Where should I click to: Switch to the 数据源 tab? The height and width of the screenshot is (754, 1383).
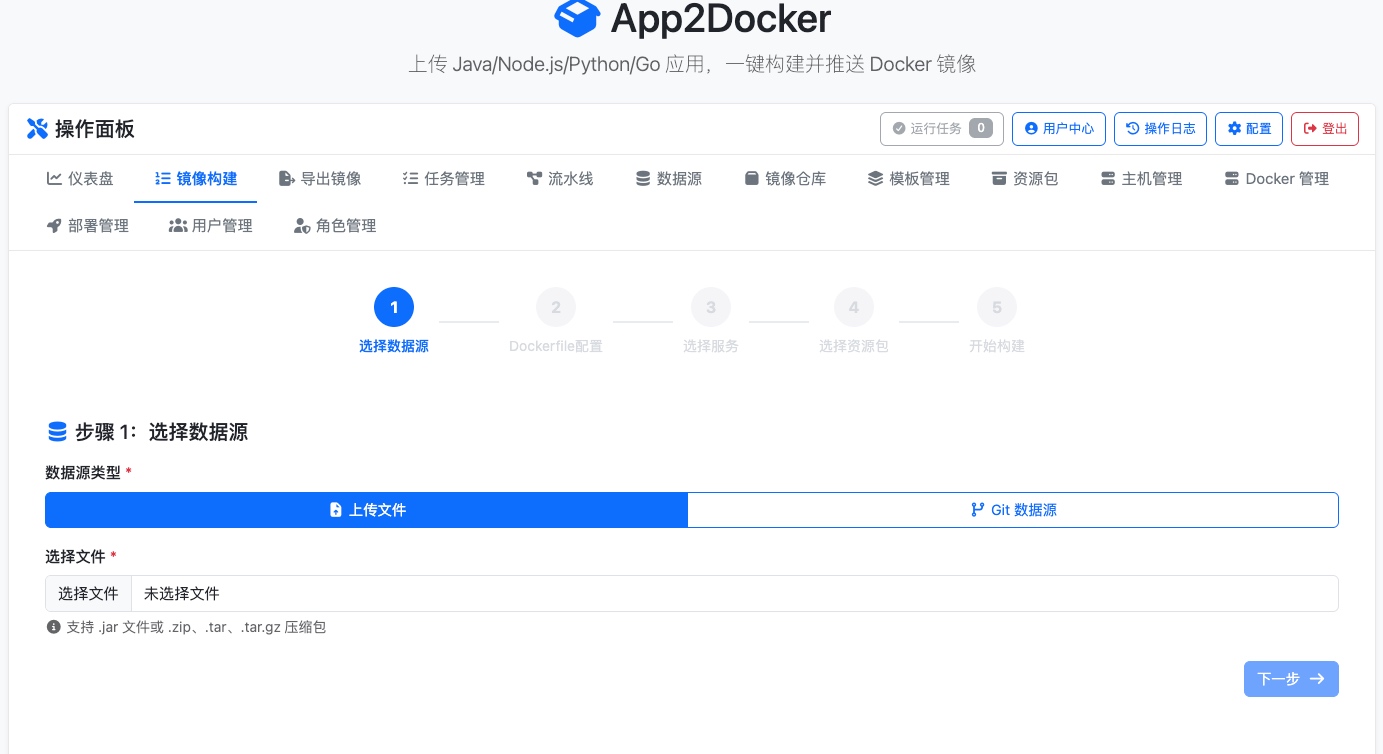point(669,179)
